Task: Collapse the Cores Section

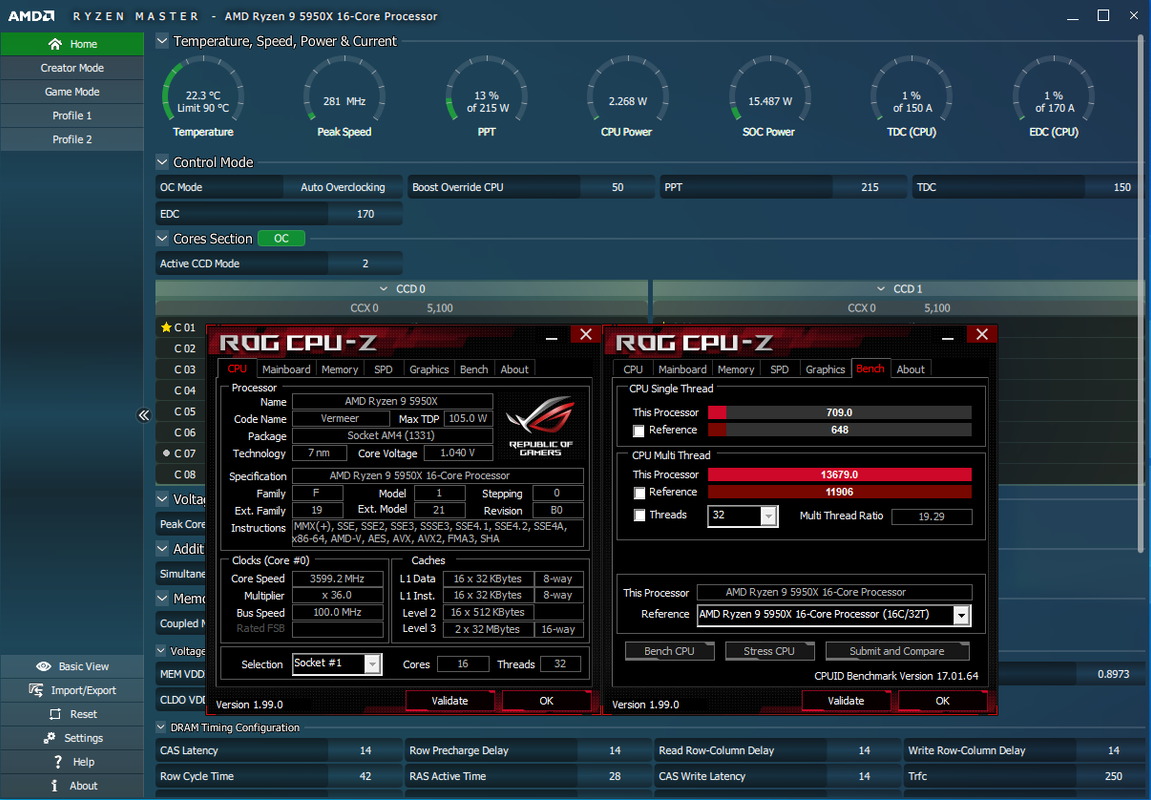Action: click(162, 239)
